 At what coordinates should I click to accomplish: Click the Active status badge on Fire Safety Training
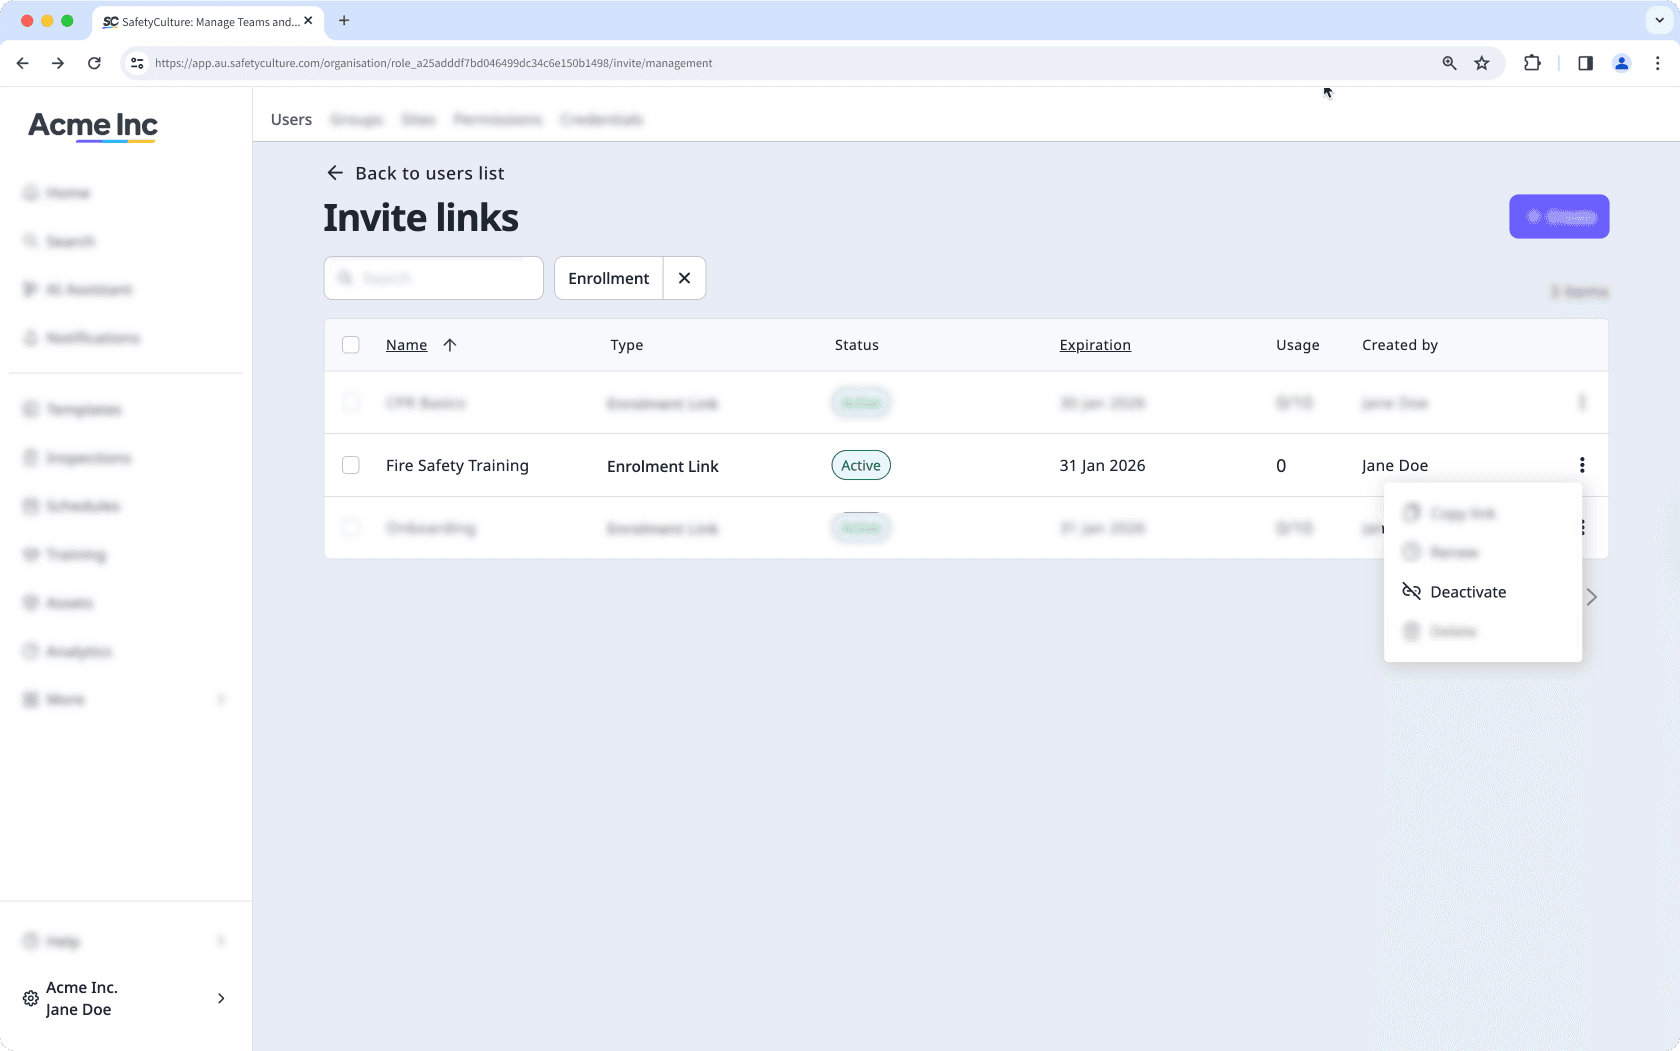(860, 465)
